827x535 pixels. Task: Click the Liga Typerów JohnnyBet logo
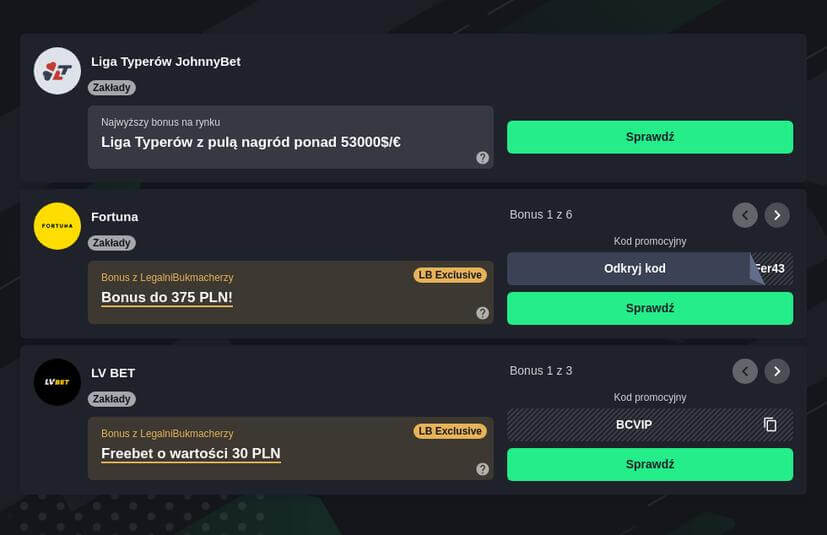tap(57, 71)
